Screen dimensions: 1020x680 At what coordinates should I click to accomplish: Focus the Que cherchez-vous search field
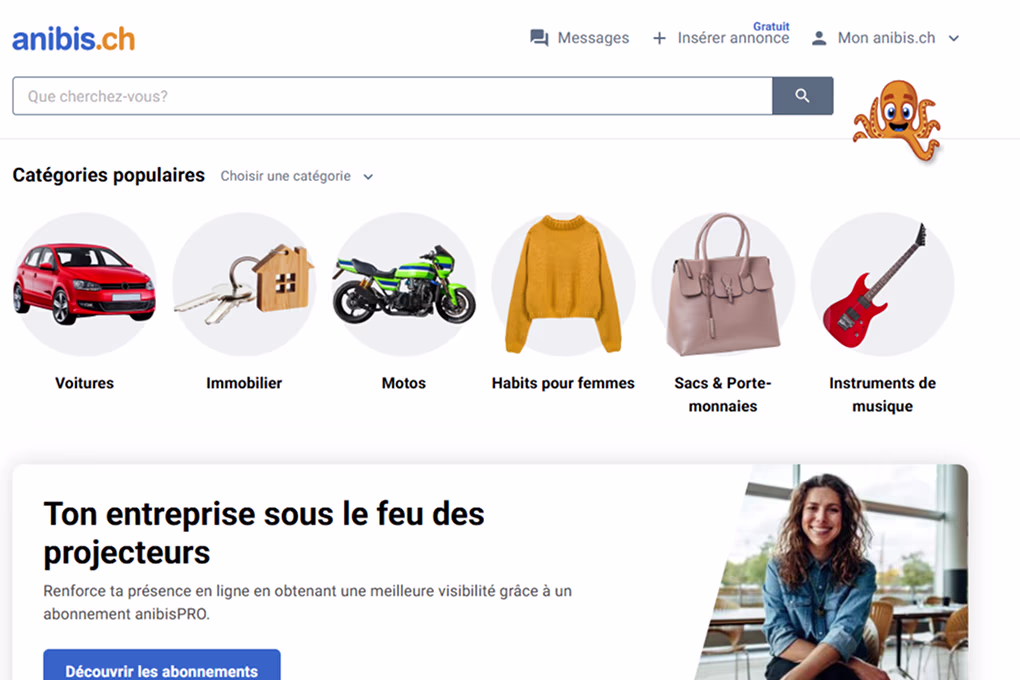click(392, 96)
